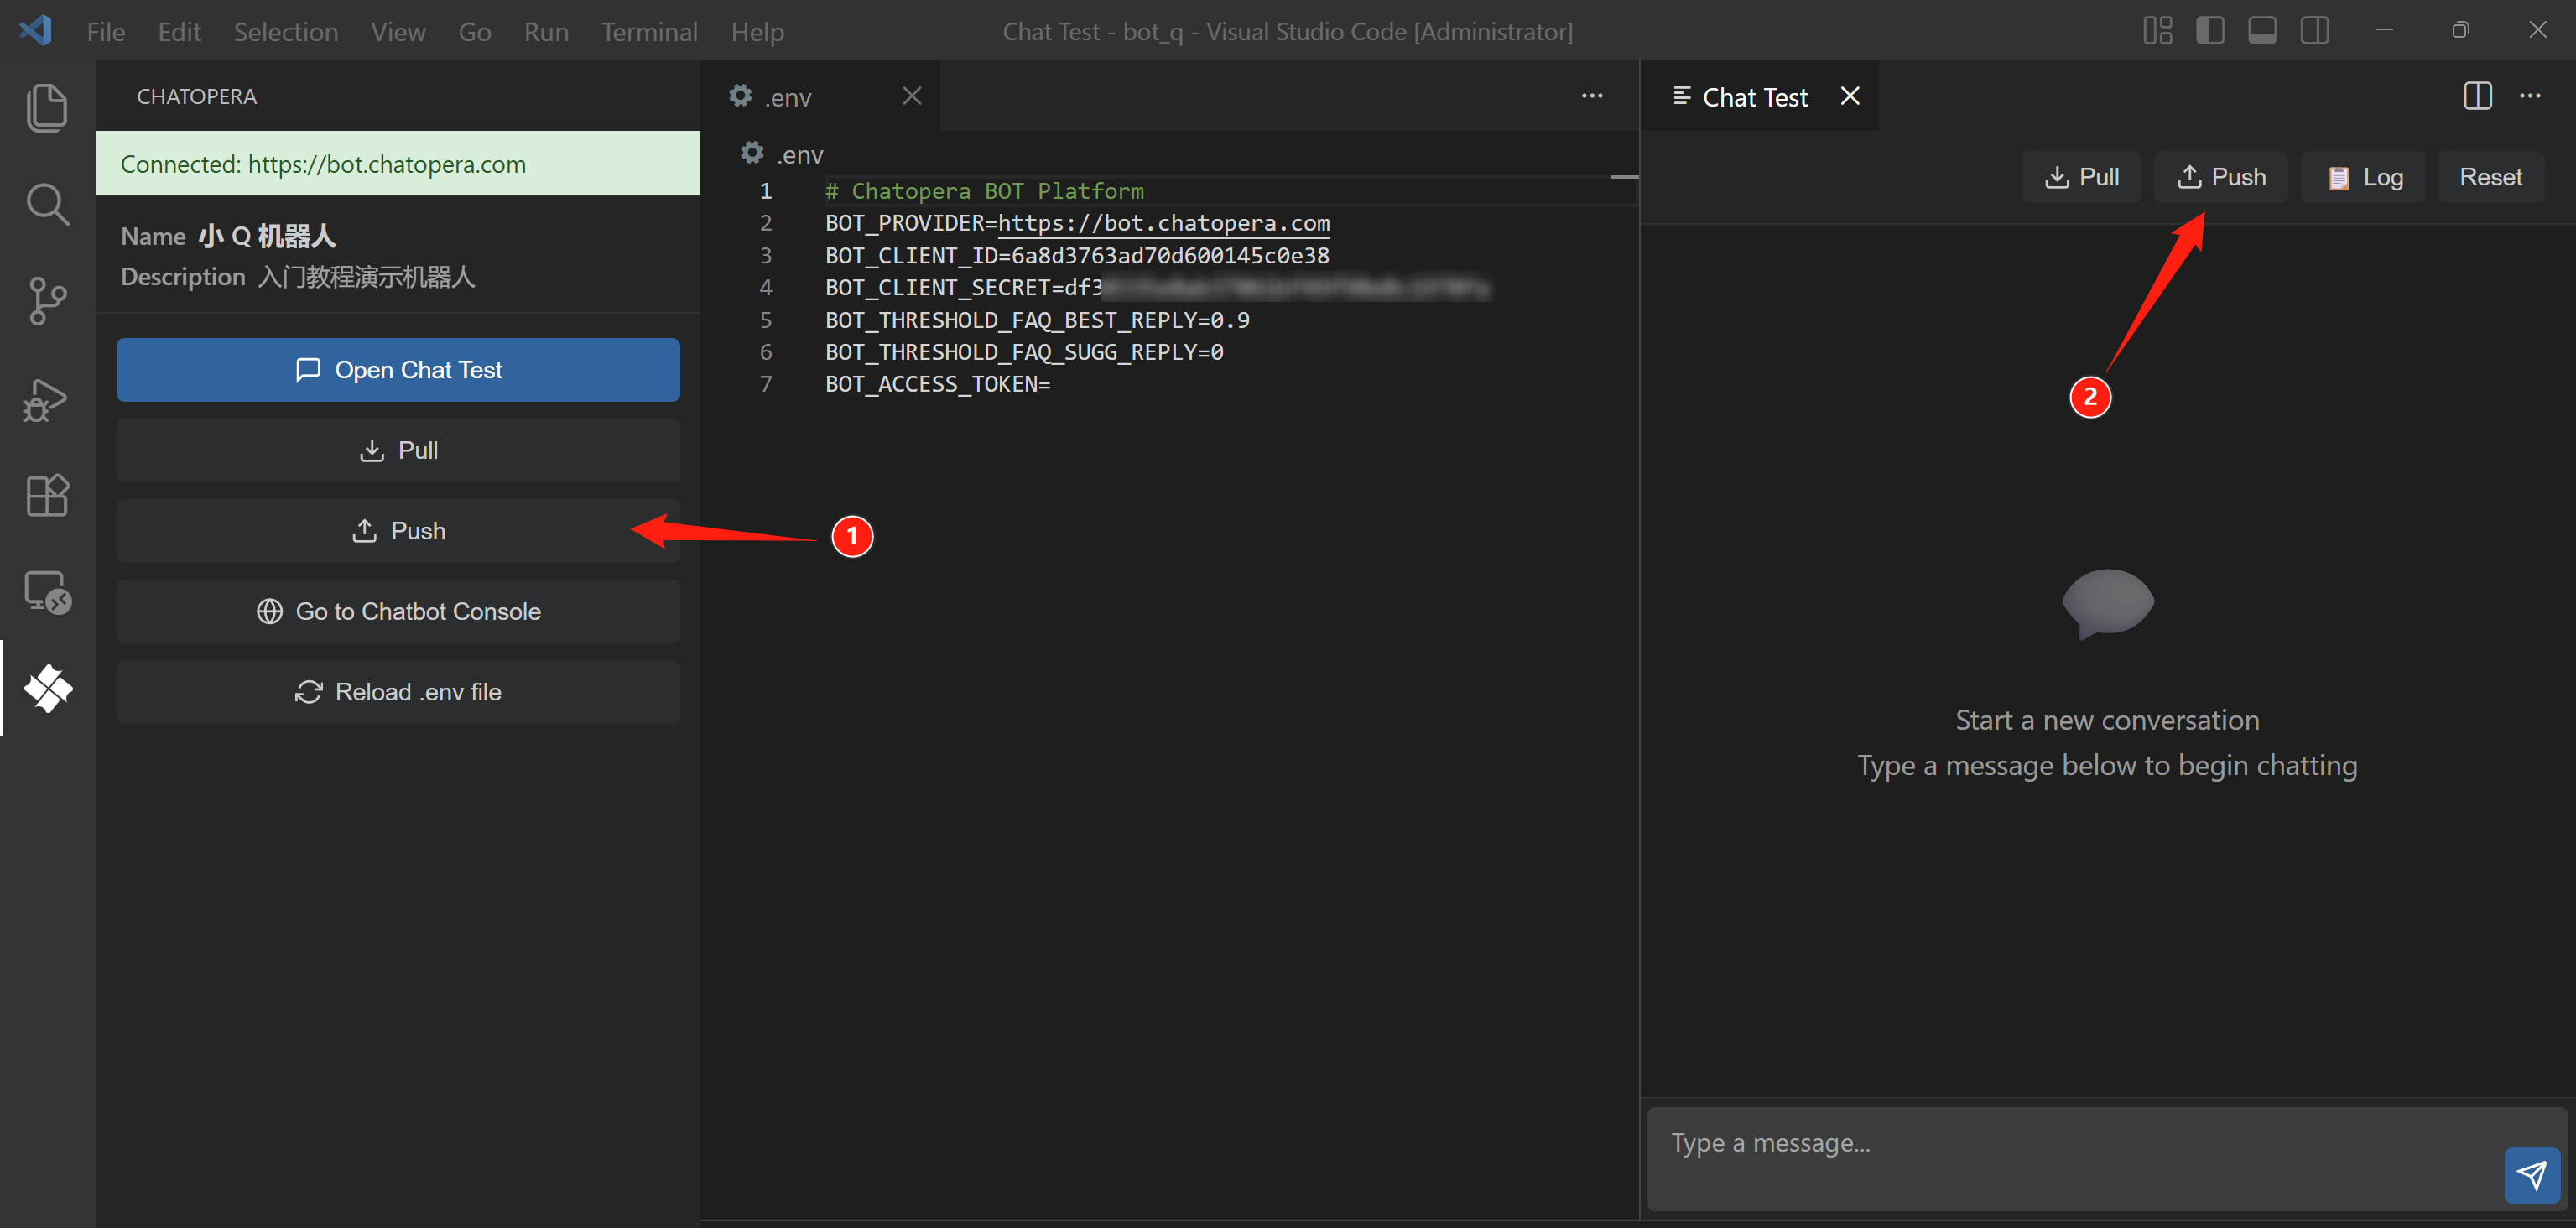Minimize the VS Code window
2576x1228 pixels.
coord(2384,30)
